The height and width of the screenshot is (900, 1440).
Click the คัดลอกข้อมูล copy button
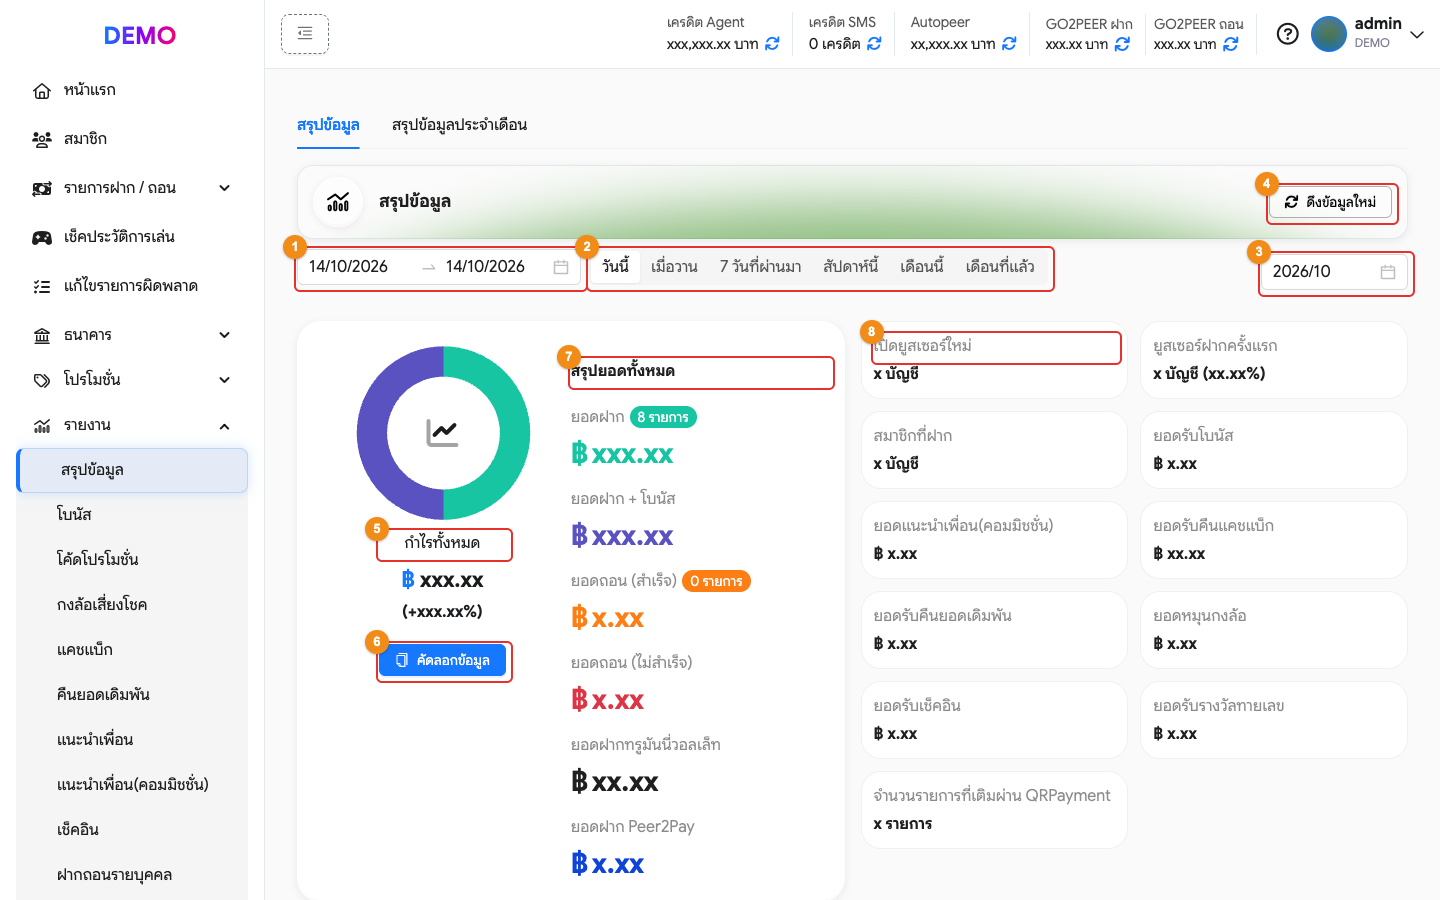tap(443, 660)
